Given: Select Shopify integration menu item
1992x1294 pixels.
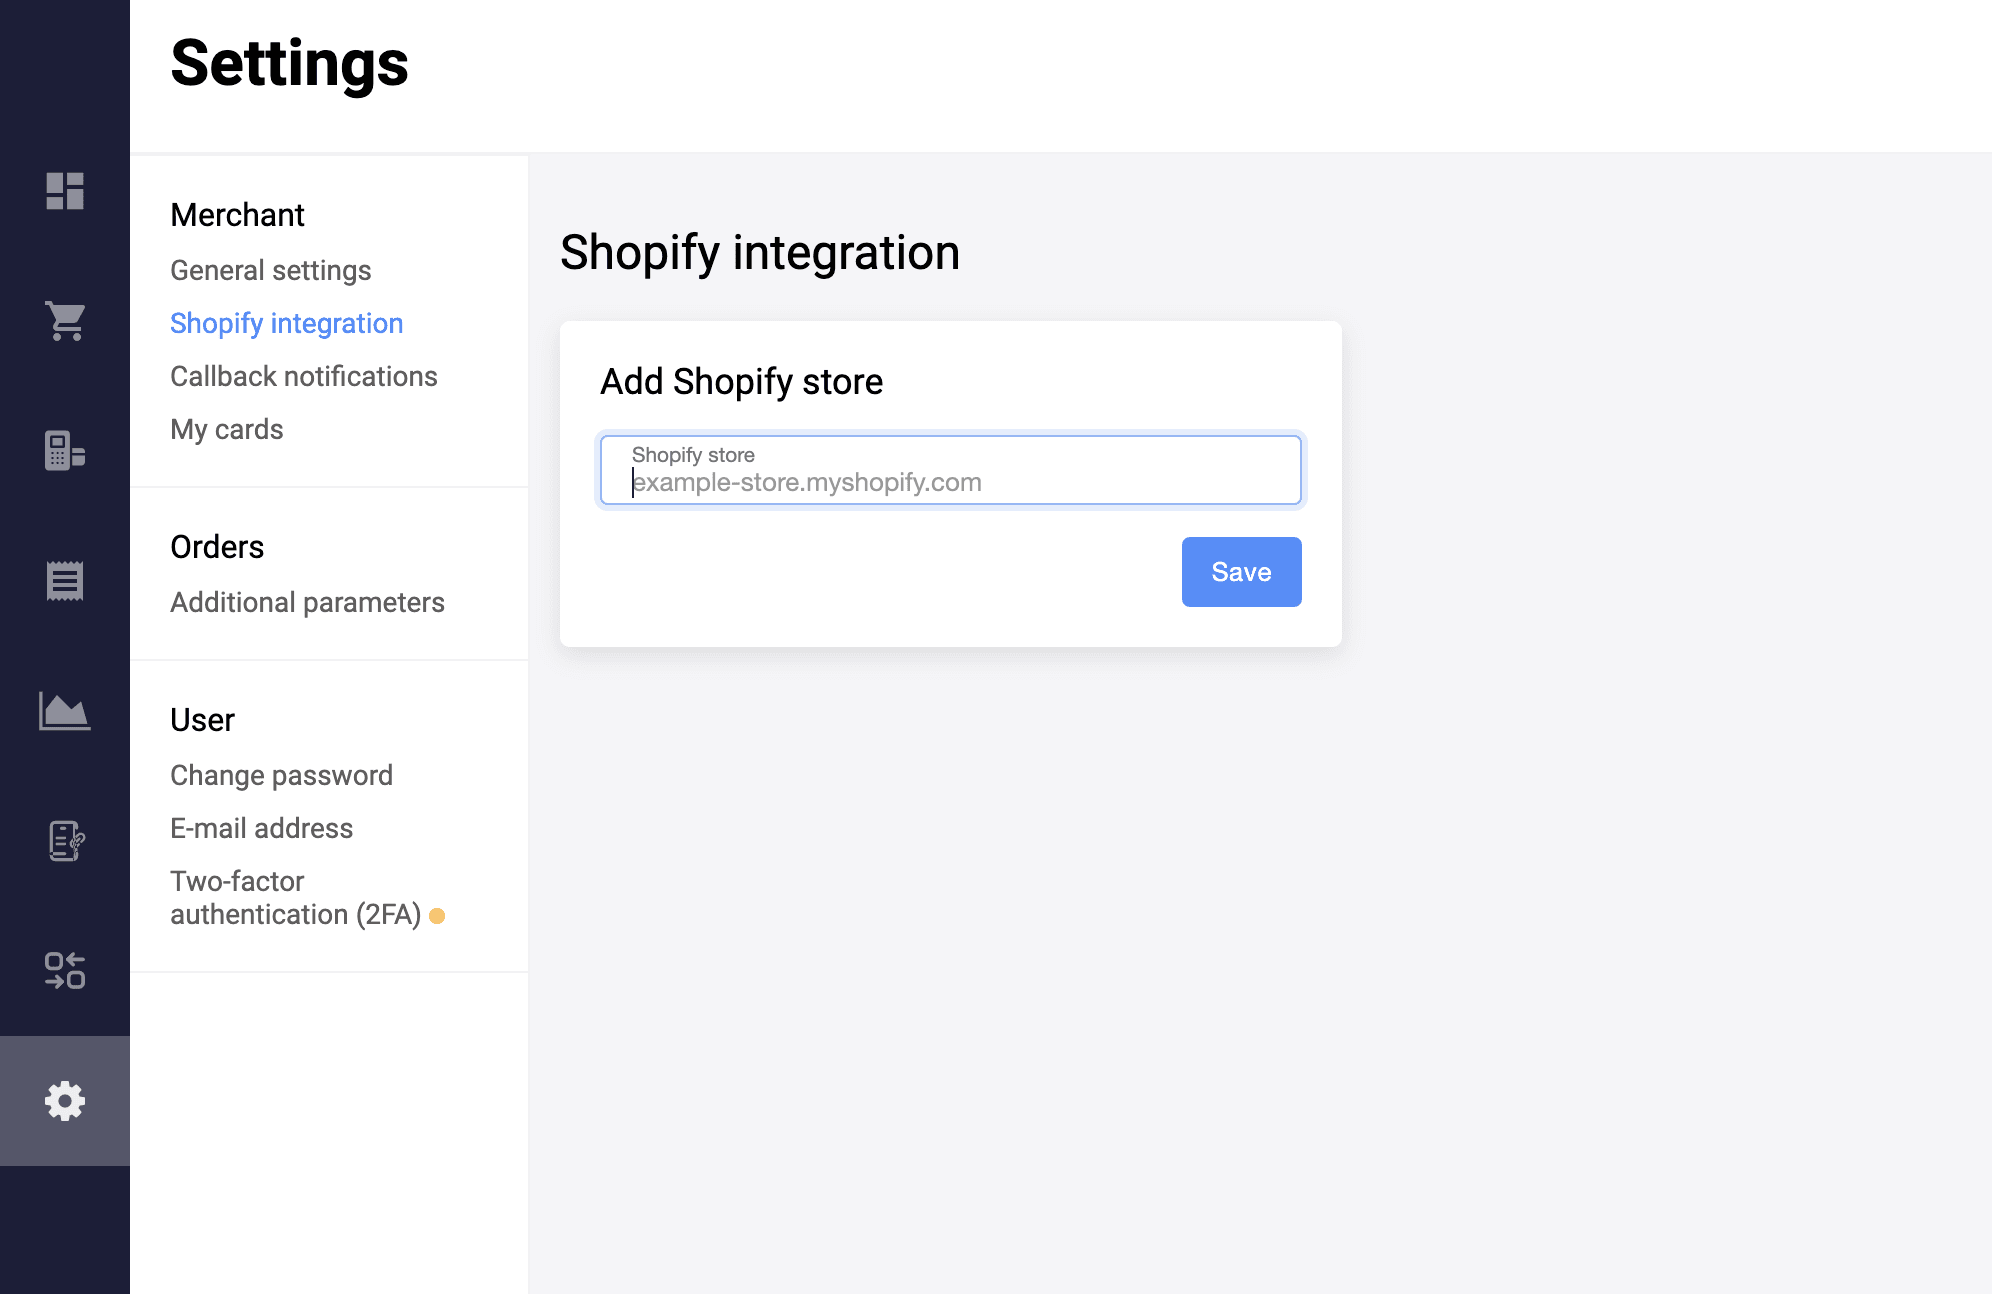Looking at the screenshot, I should click(x=286, y=323).
